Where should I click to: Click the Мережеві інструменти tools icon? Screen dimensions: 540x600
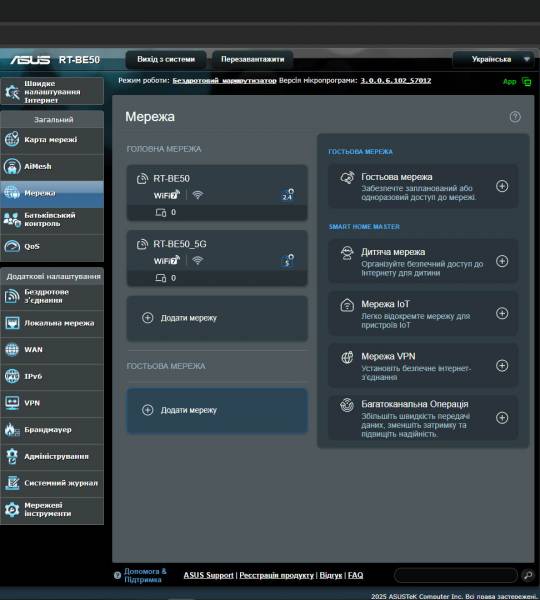click(12, 510)
